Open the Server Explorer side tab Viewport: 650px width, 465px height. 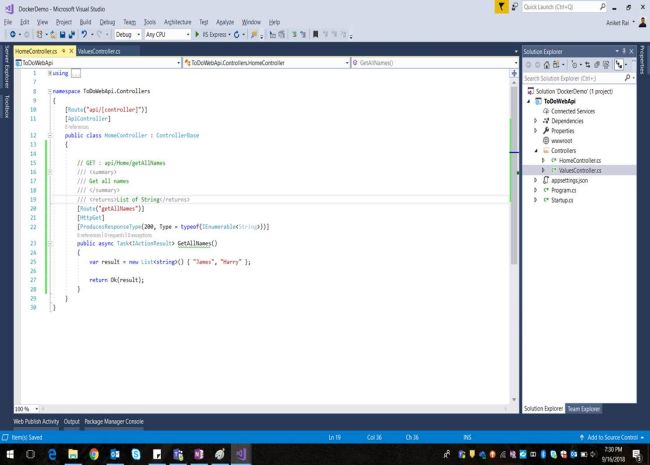pos(7,67)
